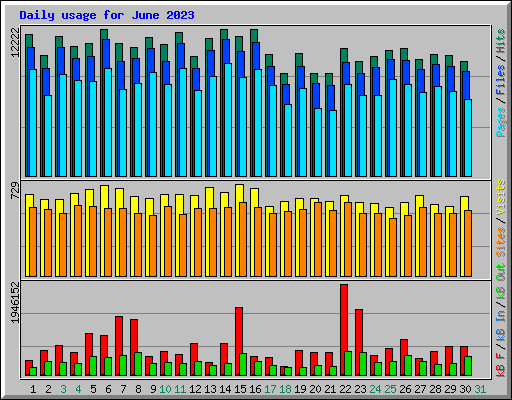Click green weekend day label 24
This screenshot has height=400, width=512.
point(375,389)
